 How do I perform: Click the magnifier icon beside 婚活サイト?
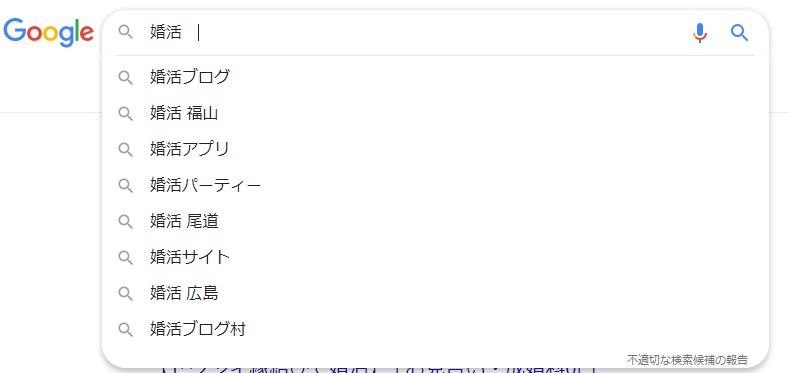(125, 258)
